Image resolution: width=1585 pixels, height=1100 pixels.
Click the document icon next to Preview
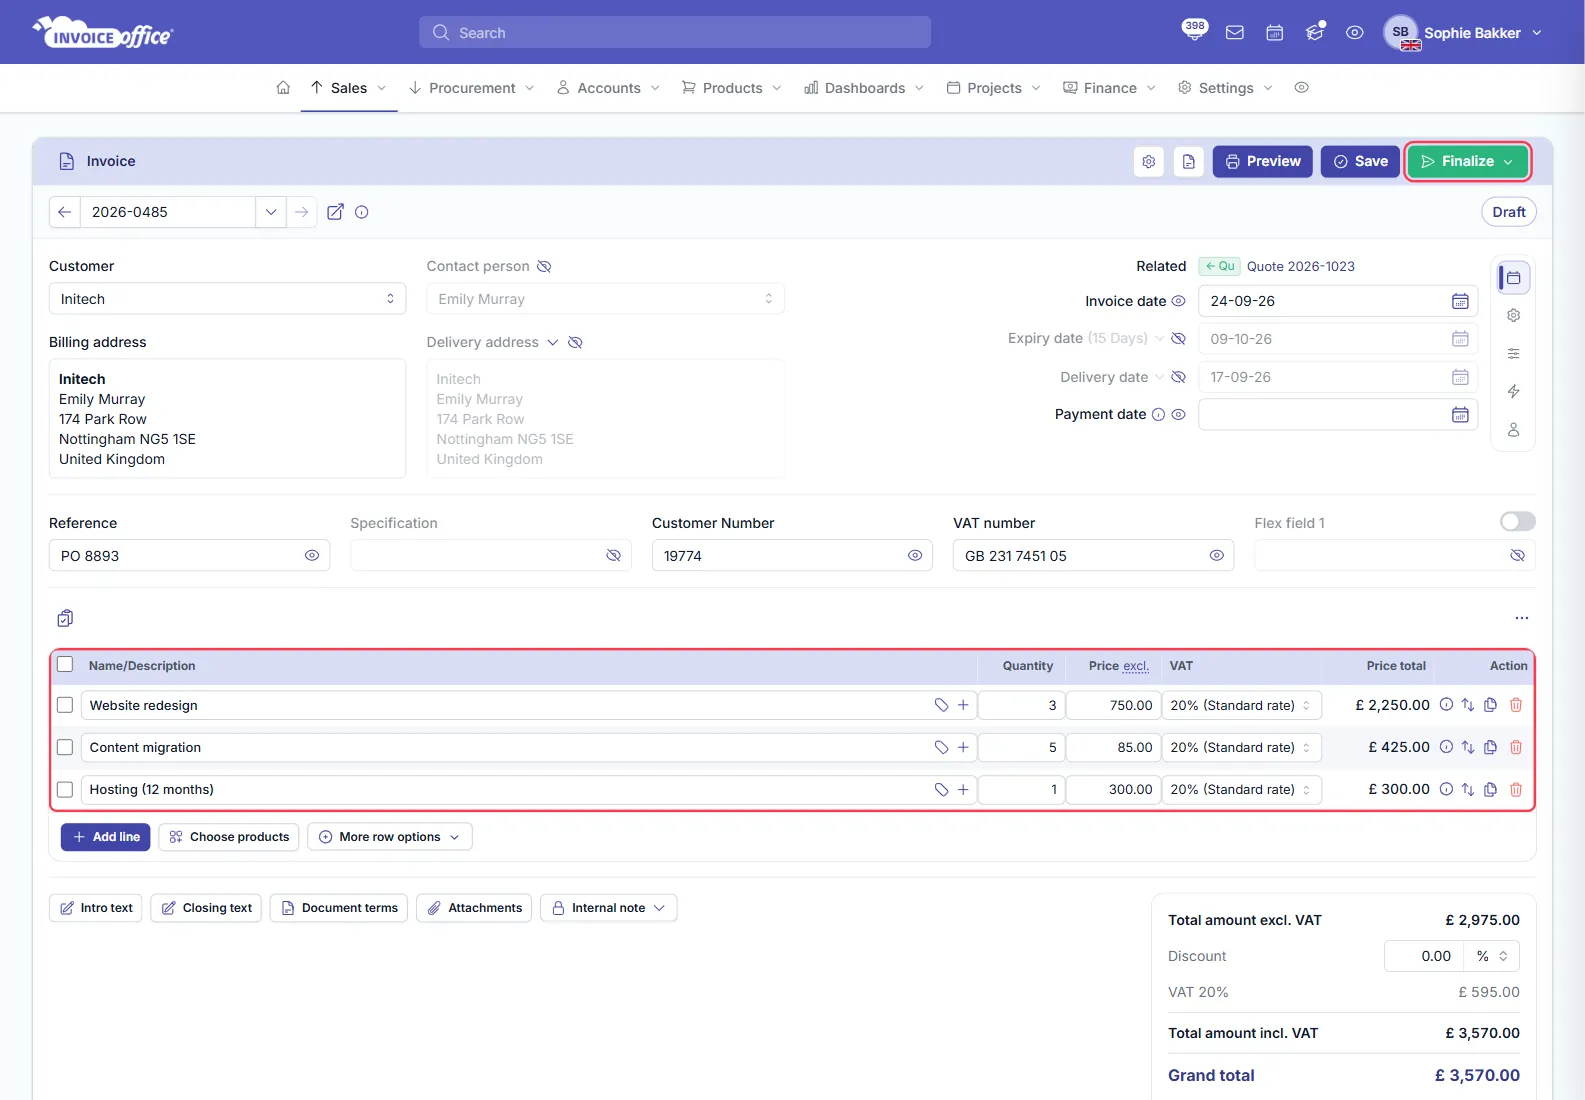pyautogui.click(x=1189, y=162)
